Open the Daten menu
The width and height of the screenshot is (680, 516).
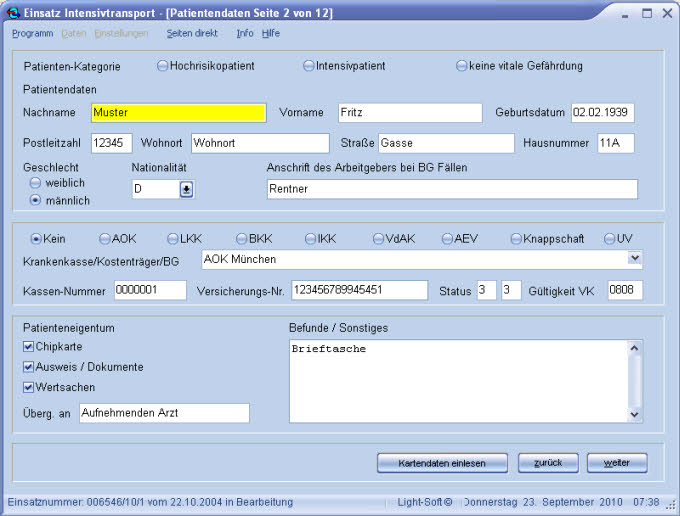point(74,33)
